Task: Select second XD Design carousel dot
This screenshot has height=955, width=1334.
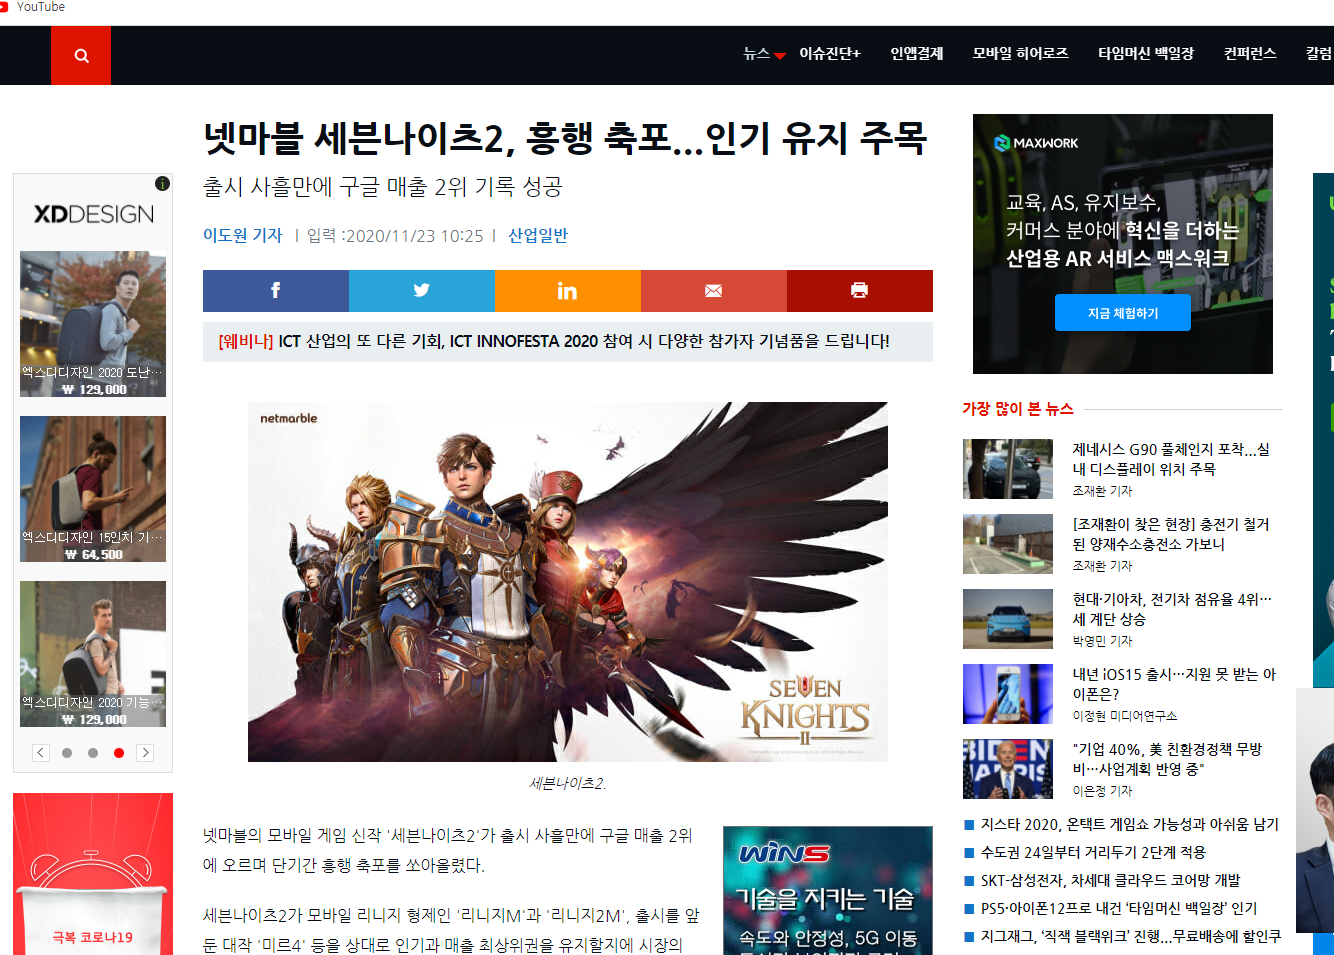Action: pyautogui.click(x=93, y=753)
